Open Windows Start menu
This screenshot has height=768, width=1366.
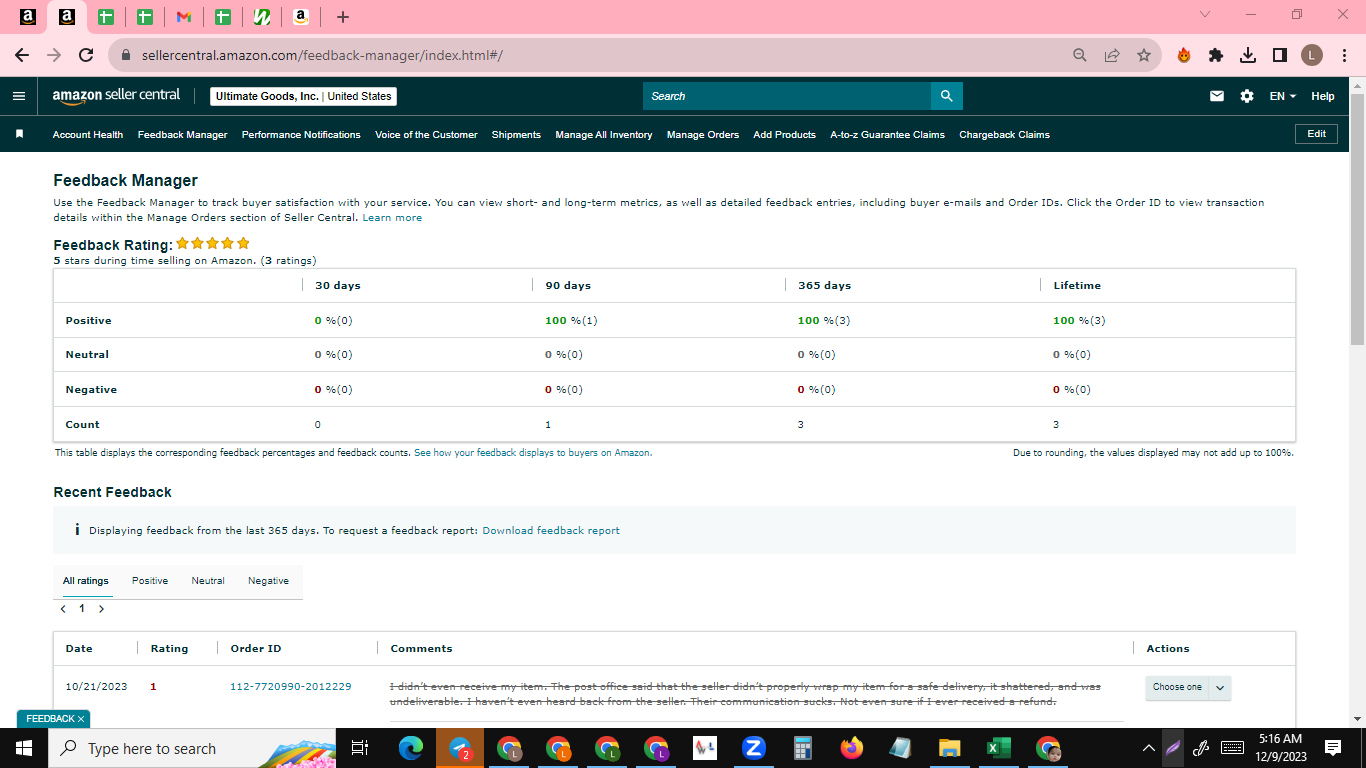click(24, 748)
